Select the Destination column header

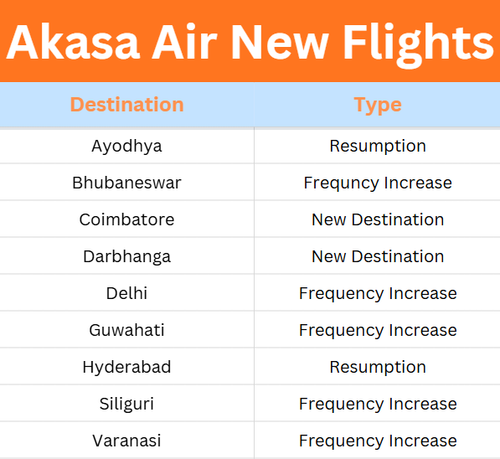coord(127,104)
